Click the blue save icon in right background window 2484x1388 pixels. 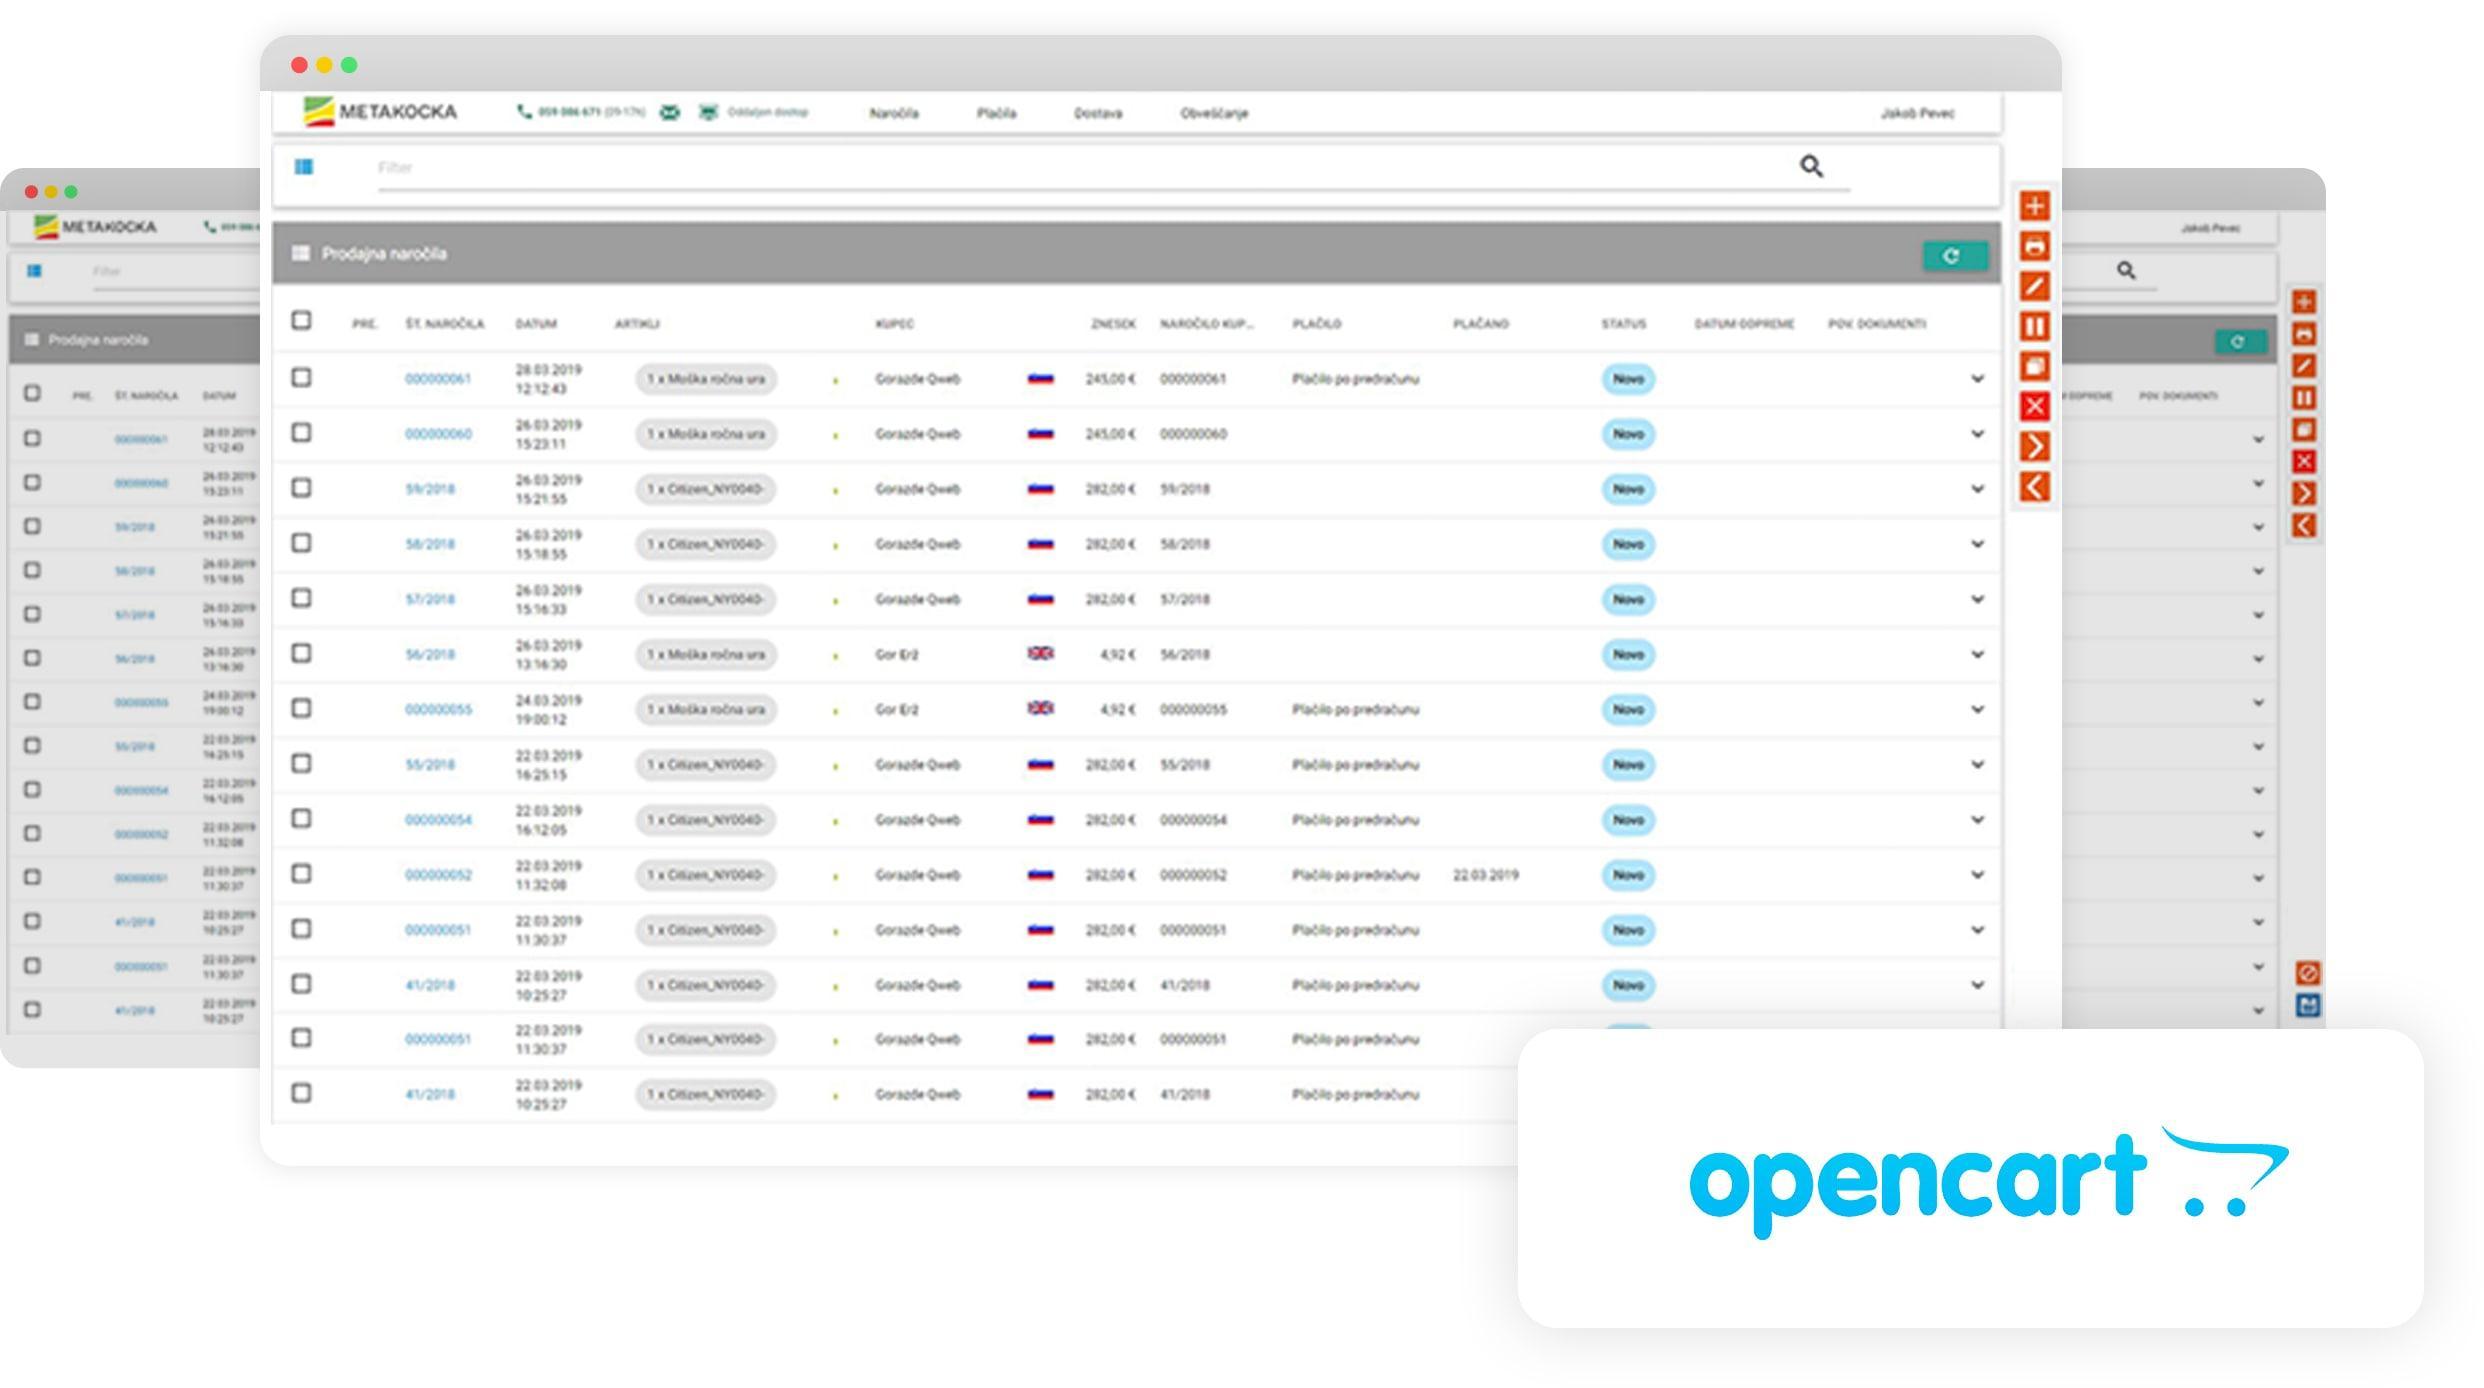pyautogui.click(x=2308, y=1006)
